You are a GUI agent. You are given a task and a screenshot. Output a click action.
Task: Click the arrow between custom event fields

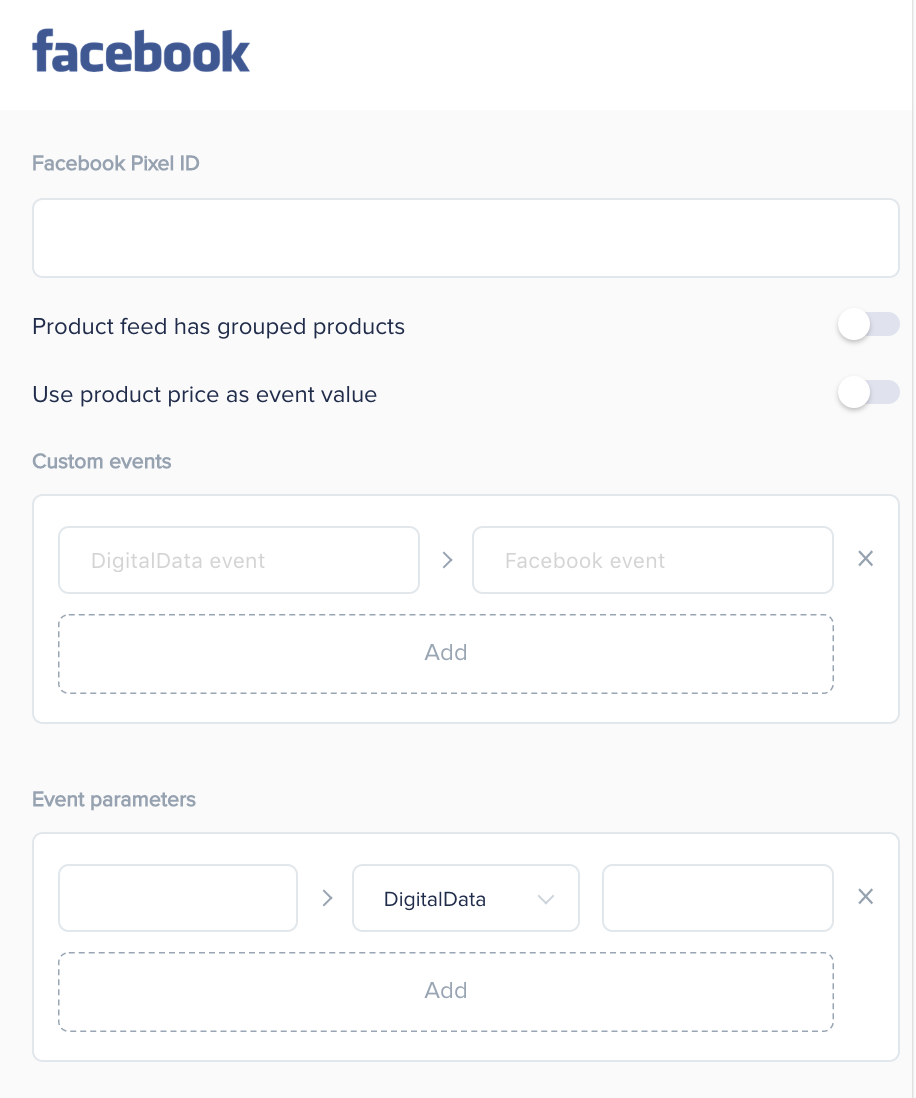click(447, 560)
